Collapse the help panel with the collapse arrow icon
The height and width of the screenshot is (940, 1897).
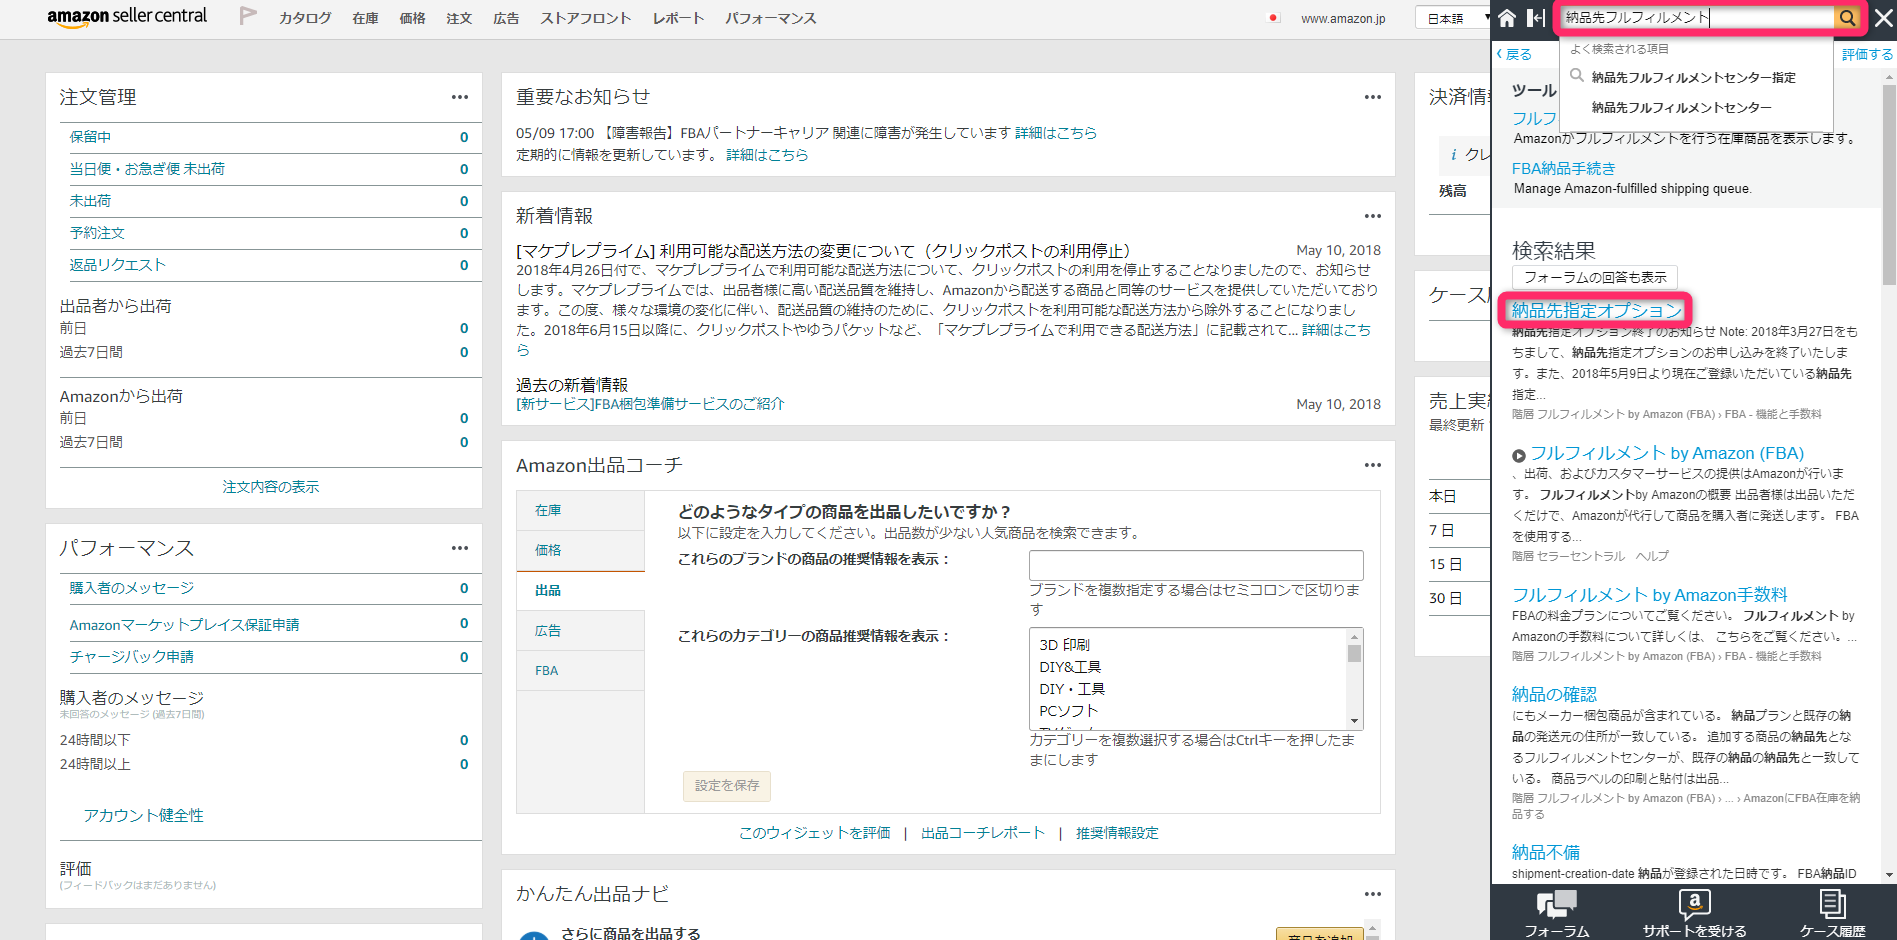(x=1535, y=17)
